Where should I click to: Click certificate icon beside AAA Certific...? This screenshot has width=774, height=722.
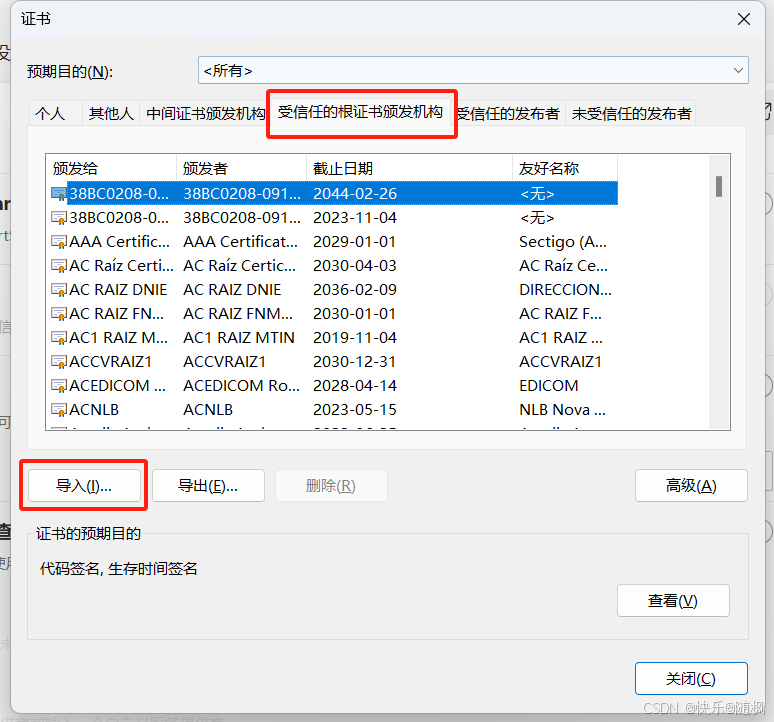click(x=59, y=242)
